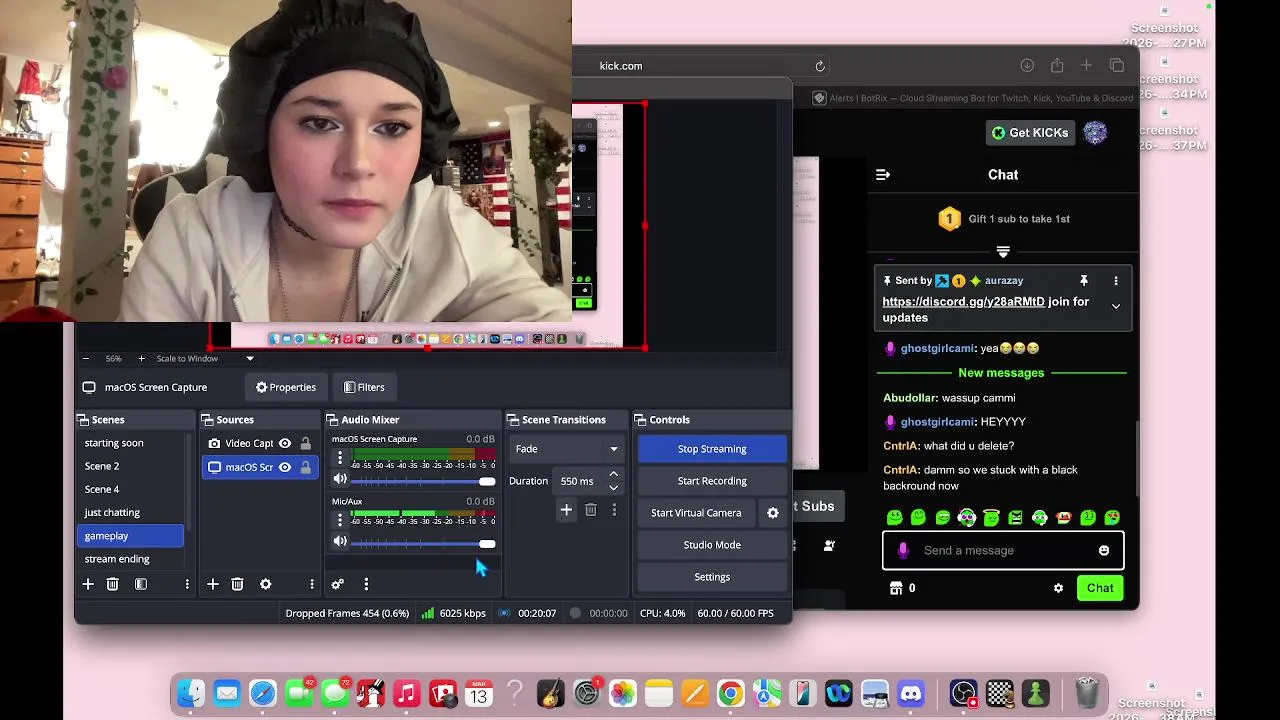Open Mic/Aux audio options dots

tap(340, 520)
